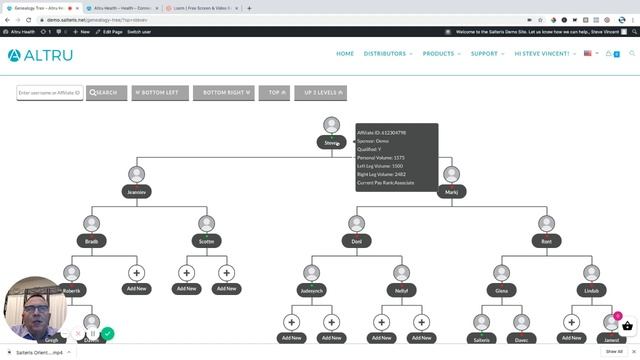Bookmark page with star icon

pyautogui.click(x=540, y=20)
